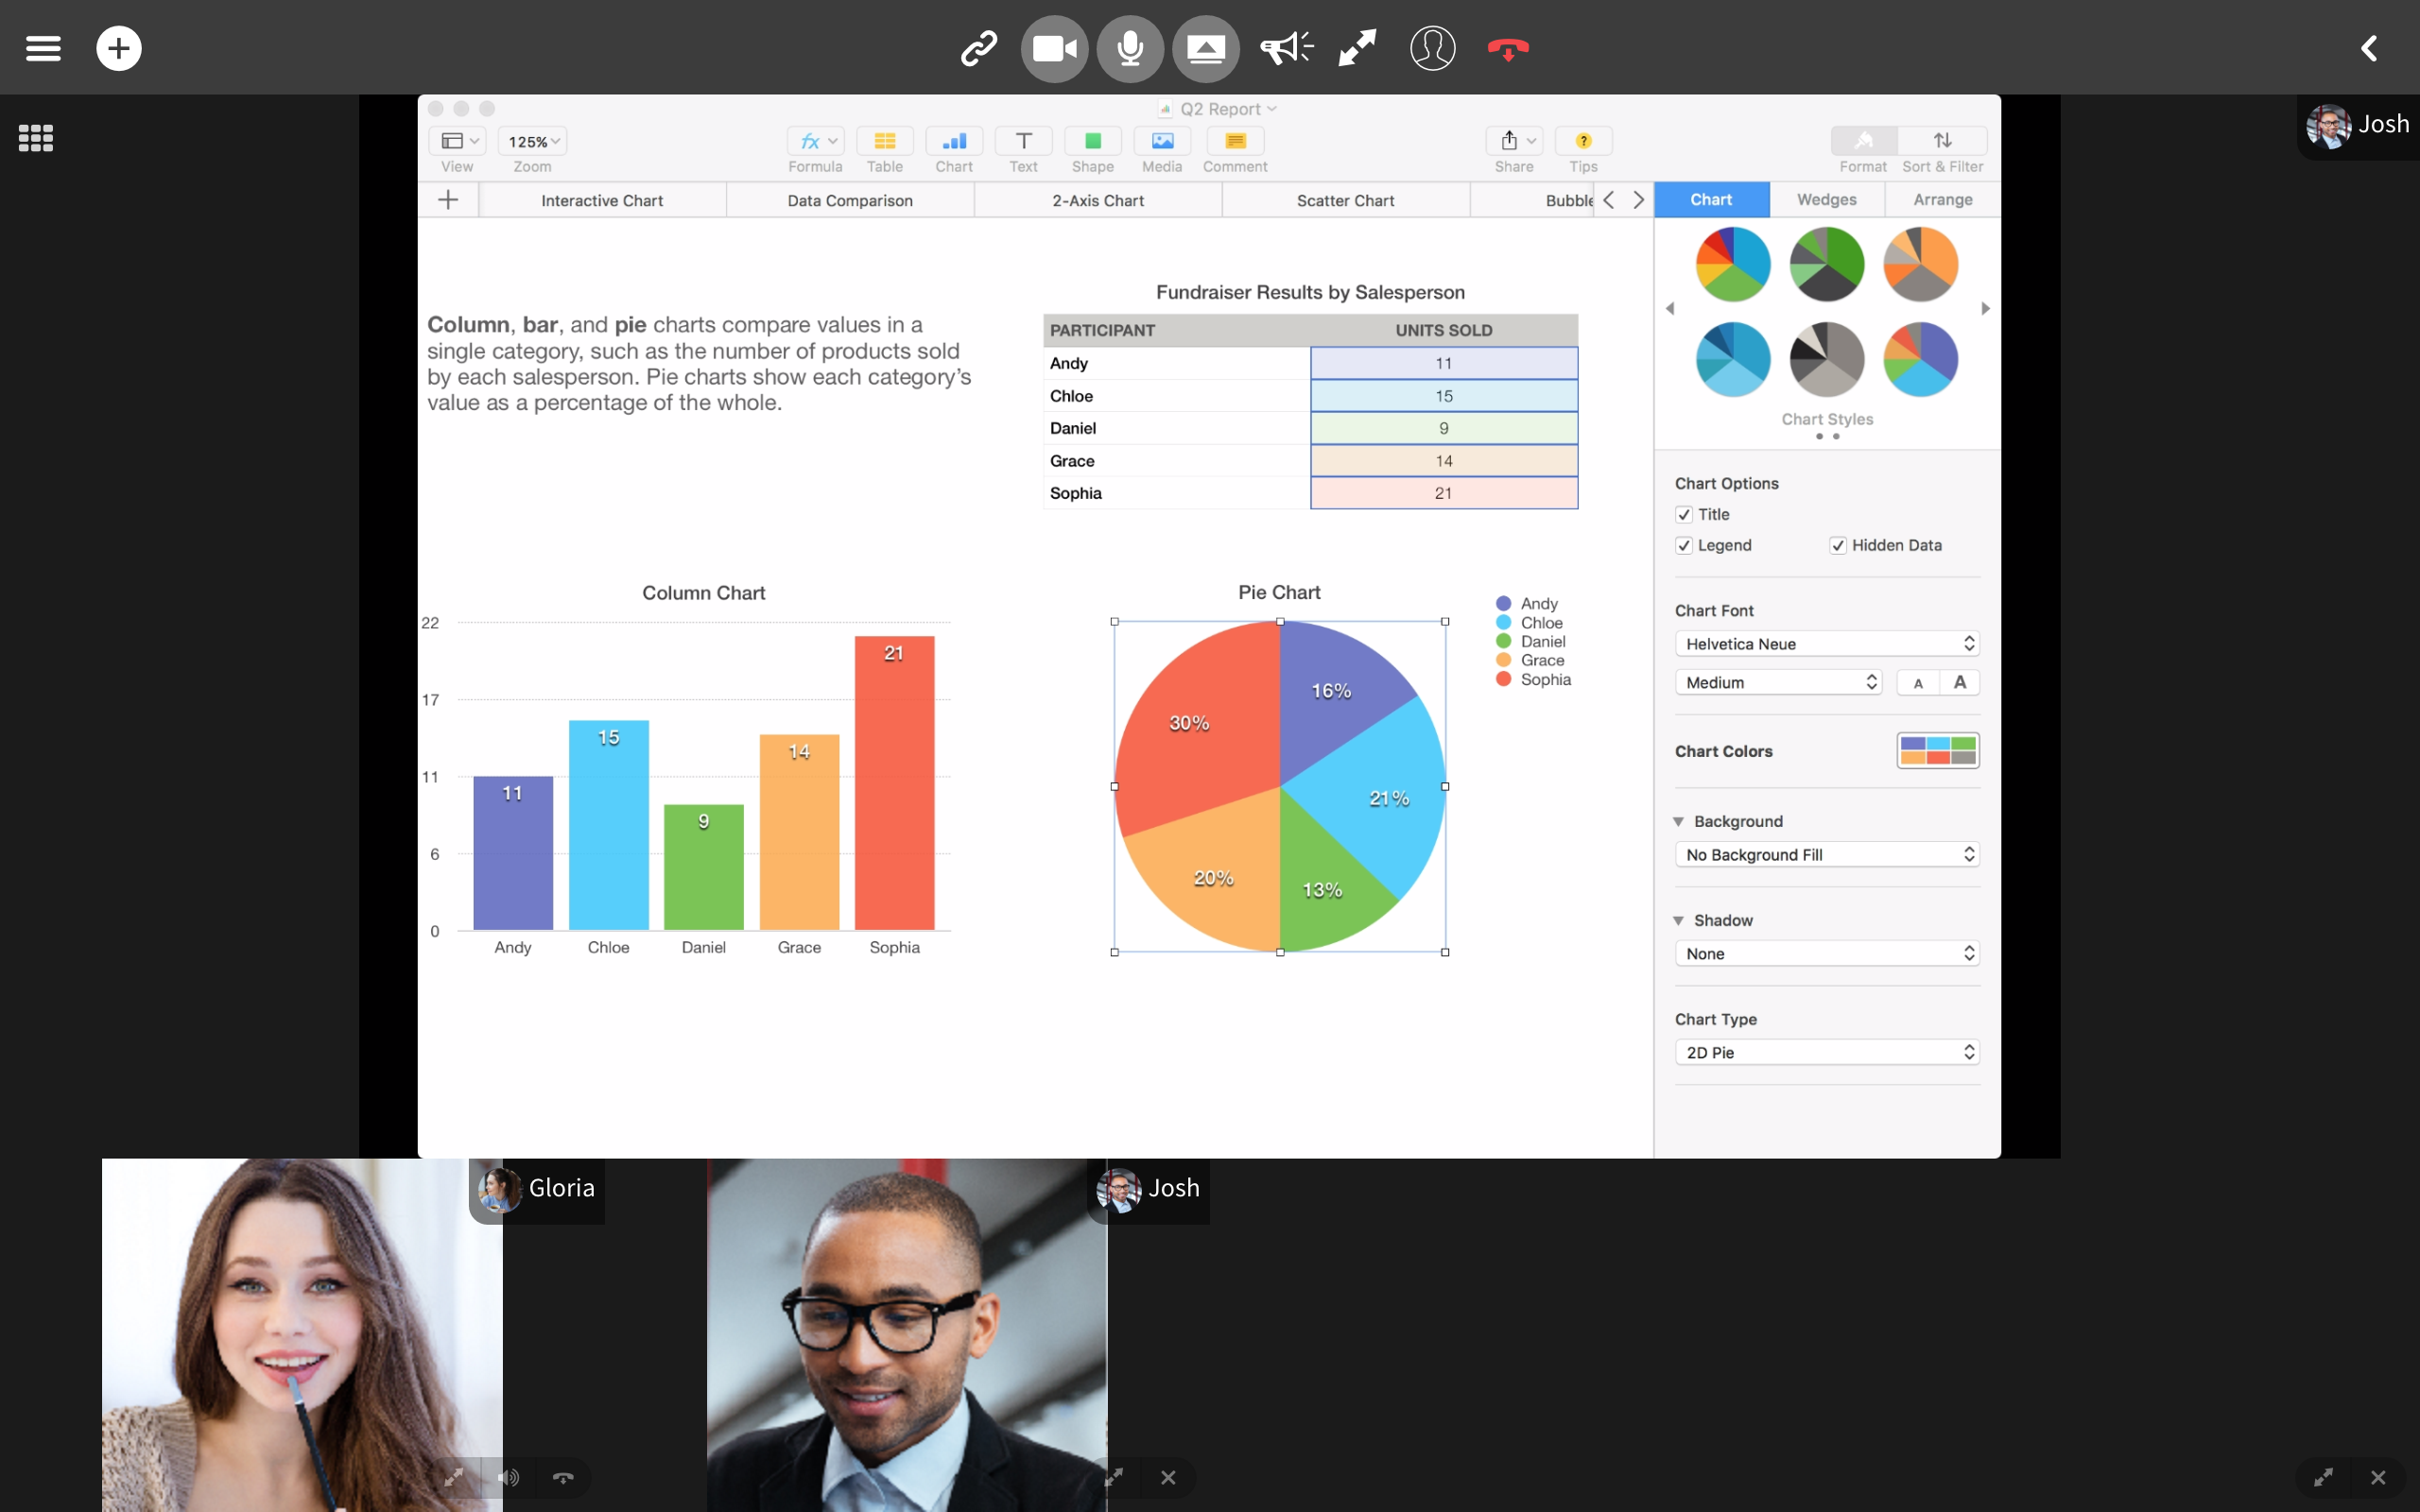Open the megaphone announcement icon
Image resolution: width=2420 pixels, height=1512 pixels.
coord(1285,48)
